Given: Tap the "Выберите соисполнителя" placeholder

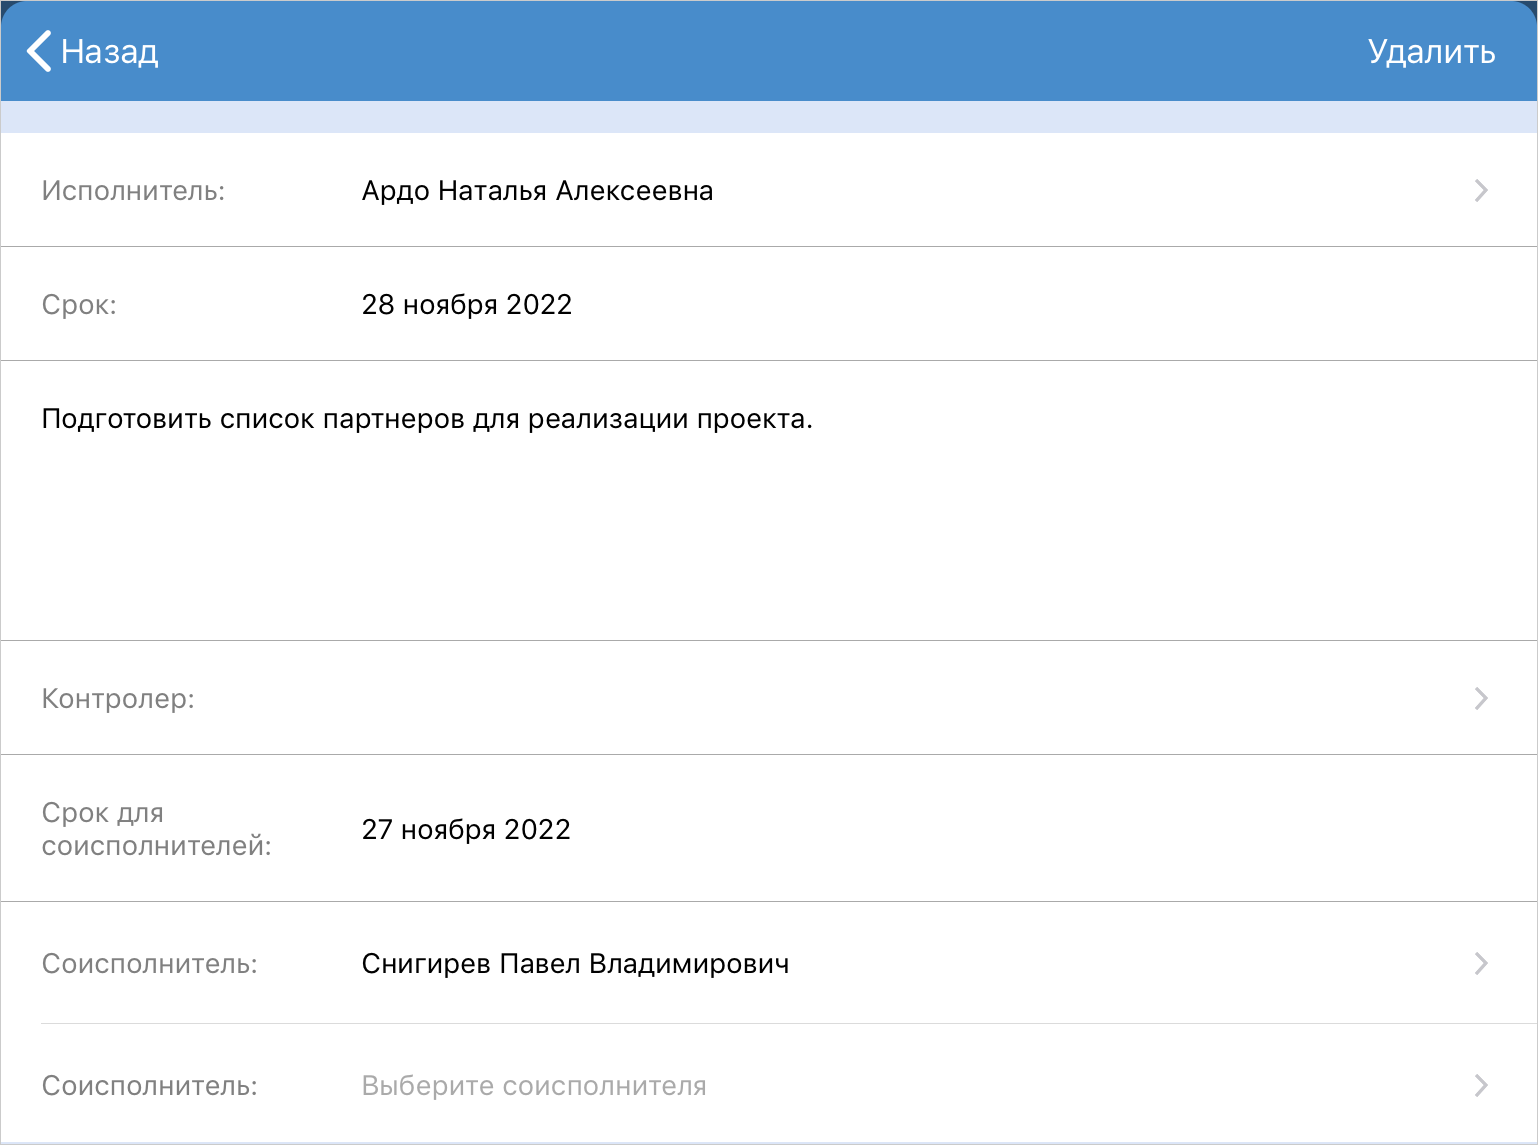Looking at the screenshot, I should [x=534, y=1085].
